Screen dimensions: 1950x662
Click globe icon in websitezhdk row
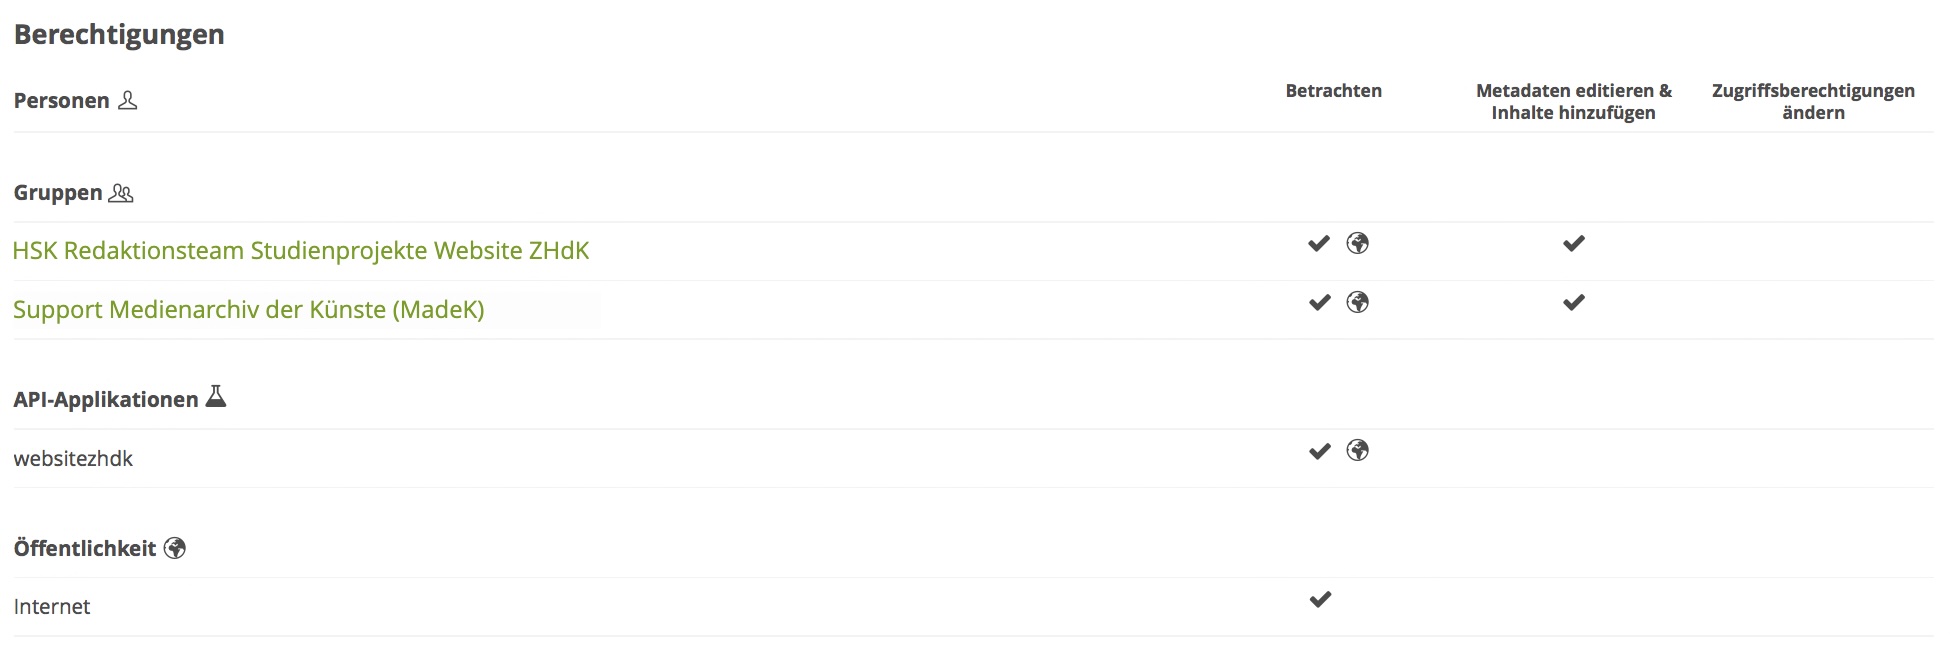coord(1357,451)
